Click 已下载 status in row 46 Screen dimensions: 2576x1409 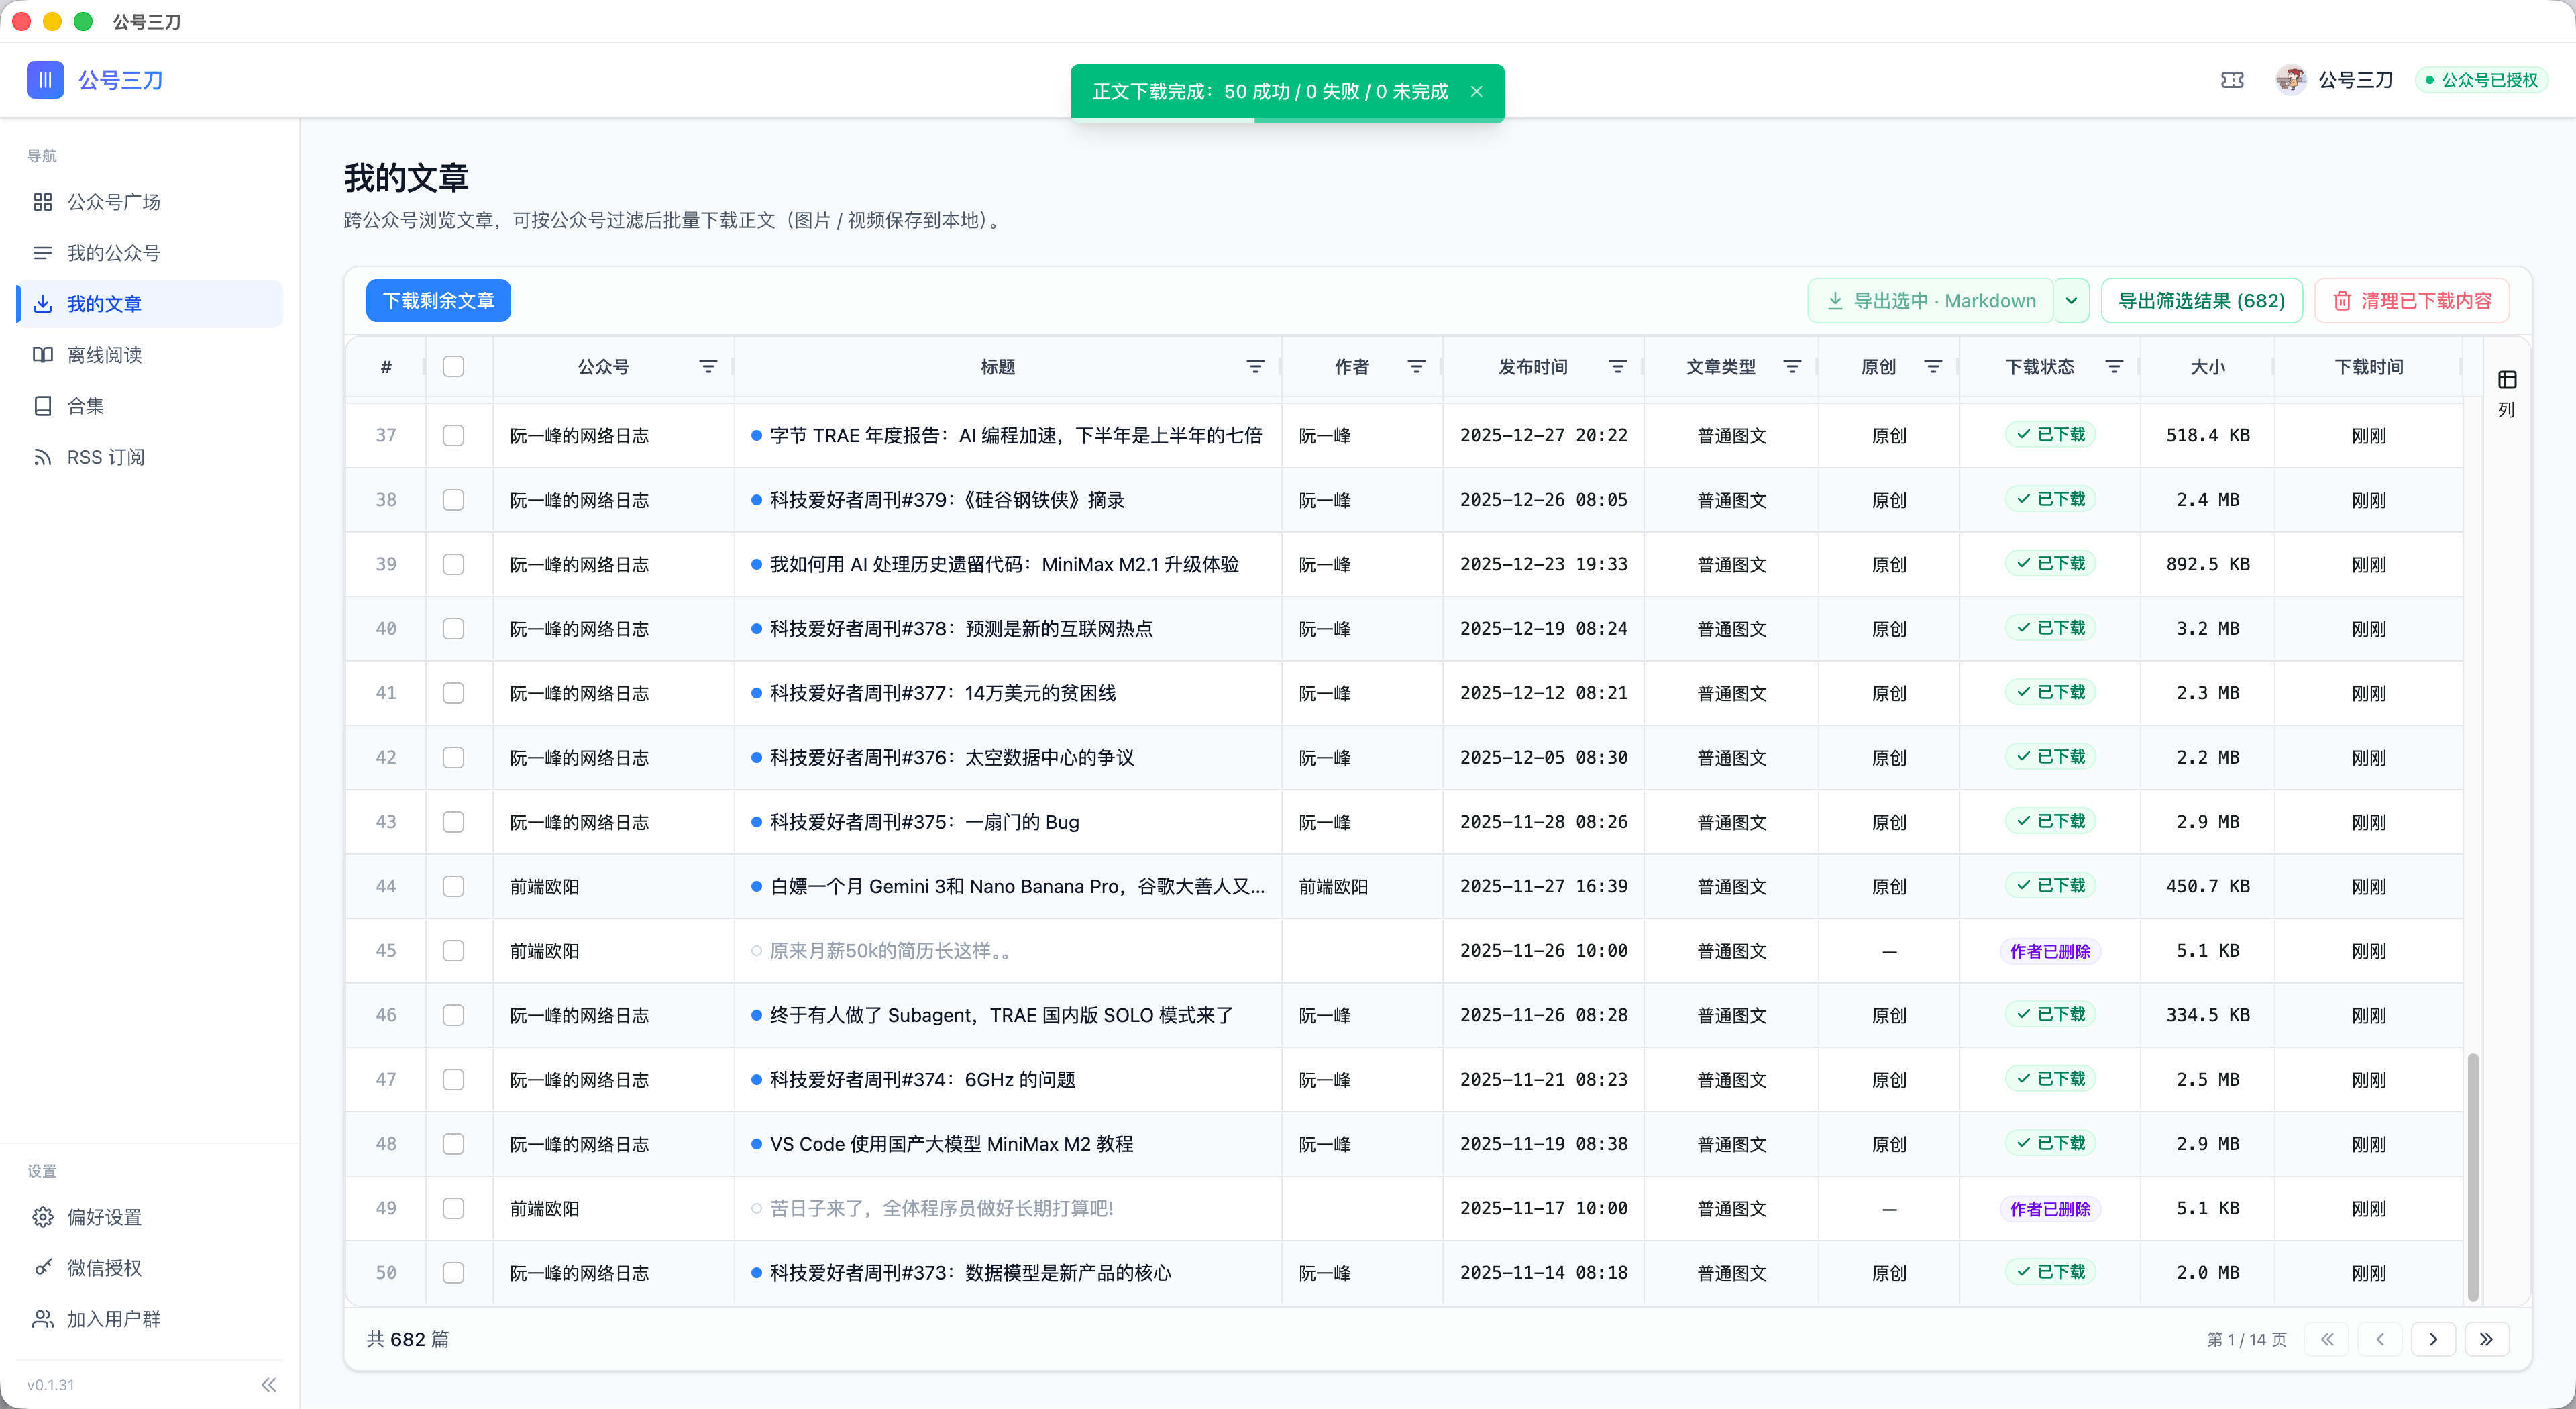click(x=2050, y=1015)
